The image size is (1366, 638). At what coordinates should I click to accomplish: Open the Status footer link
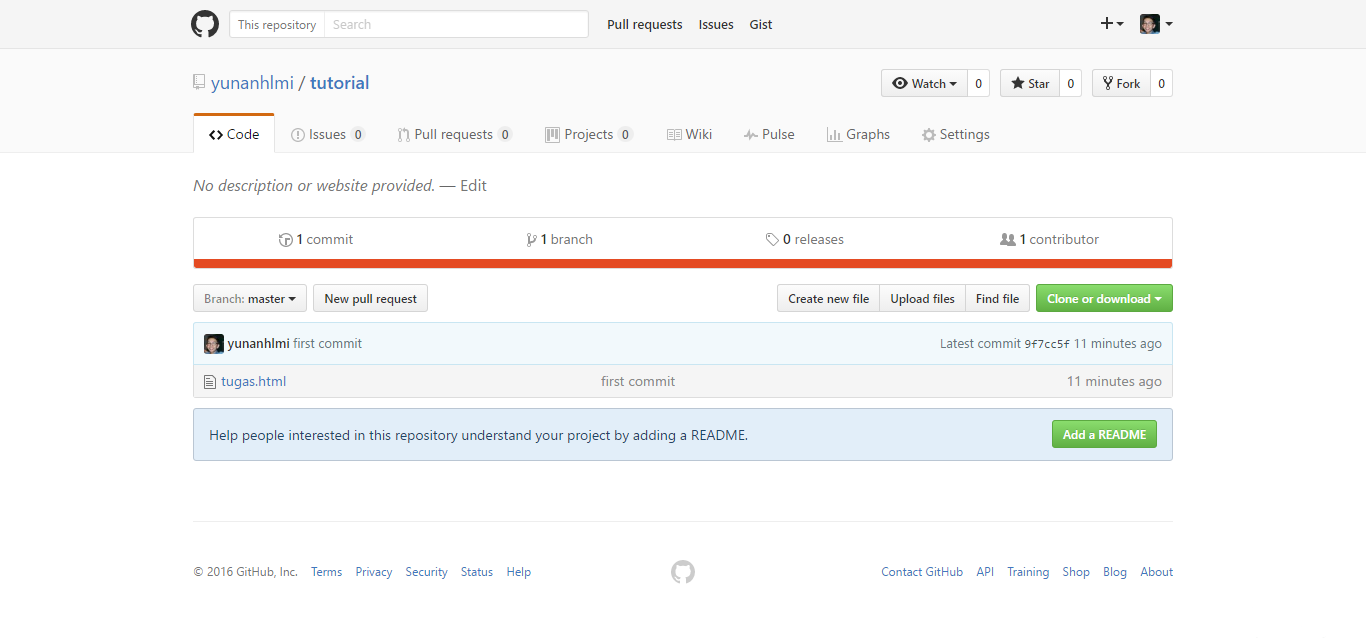(477, 572)
